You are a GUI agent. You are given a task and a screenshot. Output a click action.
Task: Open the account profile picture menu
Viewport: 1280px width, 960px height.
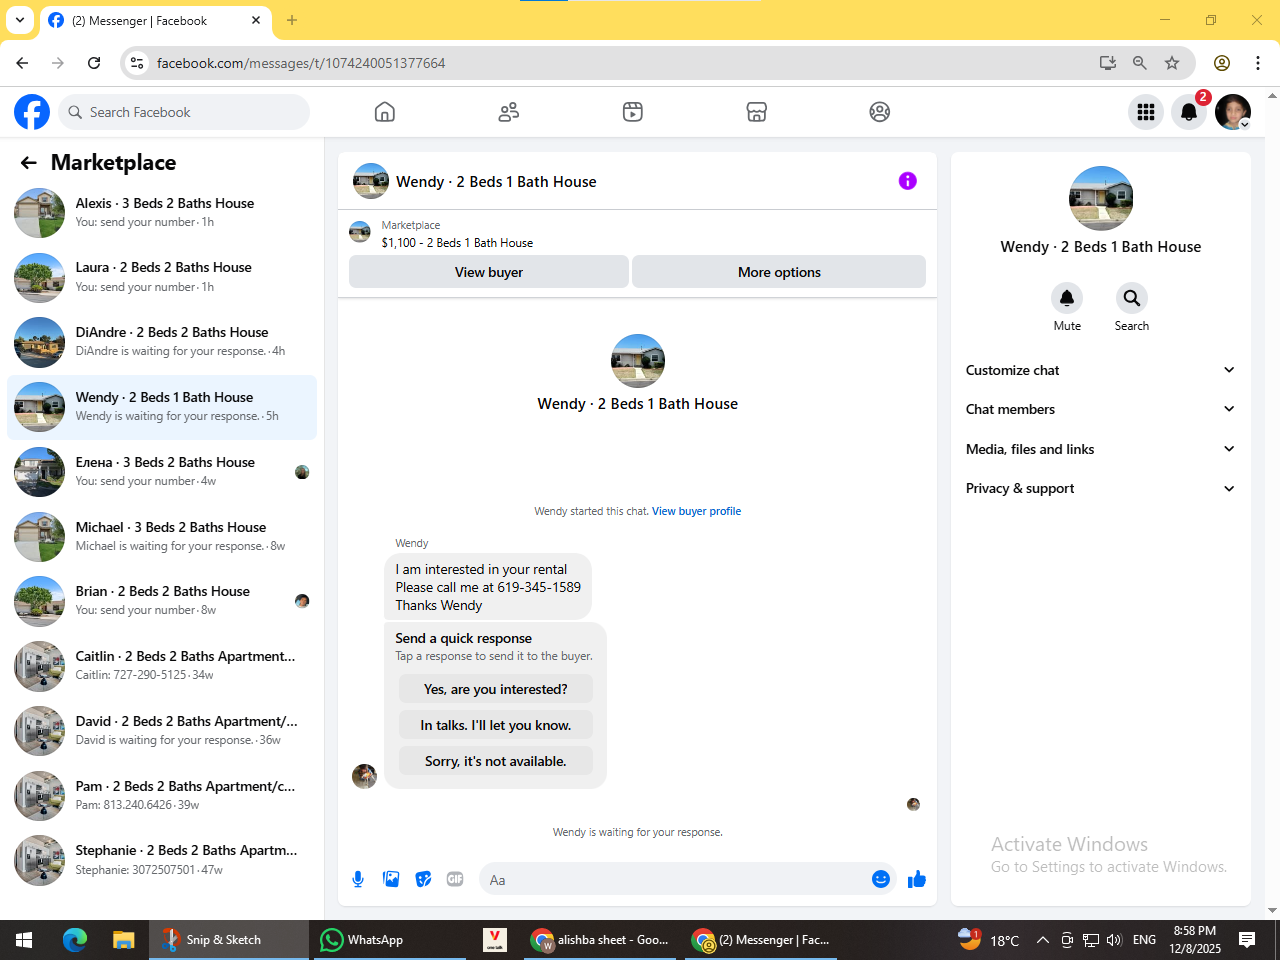(x=1233, y=112)
